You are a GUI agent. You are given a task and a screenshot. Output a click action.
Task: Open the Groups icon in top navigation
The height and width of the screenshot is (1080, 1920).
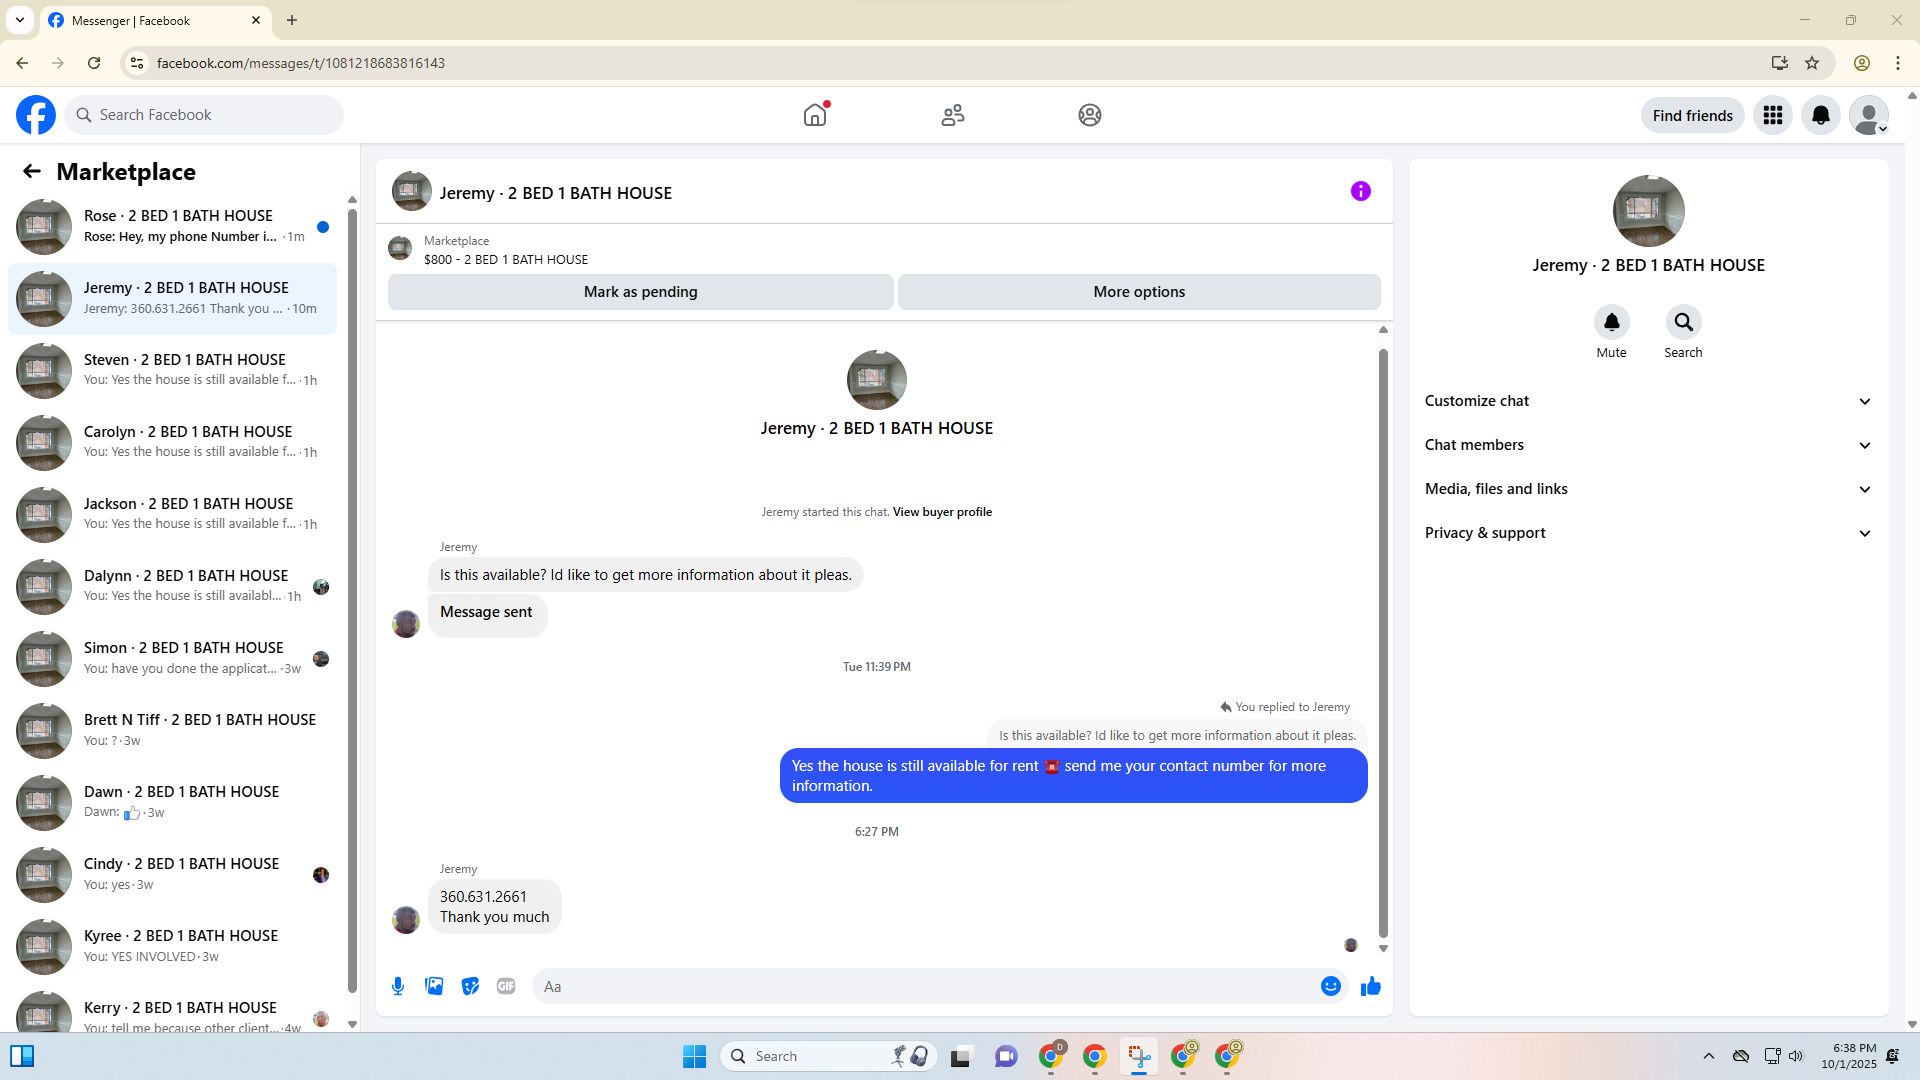click(1090, 115)
